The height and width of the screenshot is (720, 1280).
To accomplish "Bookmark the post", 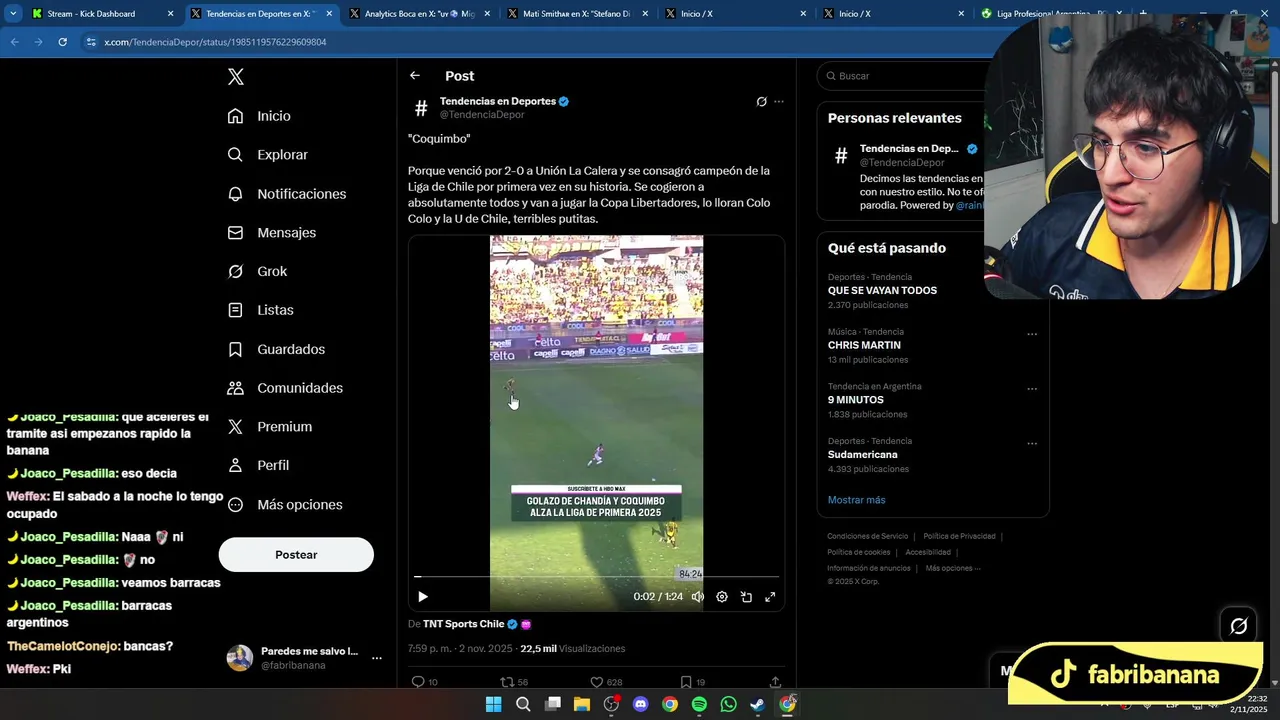I will (686, 682).
